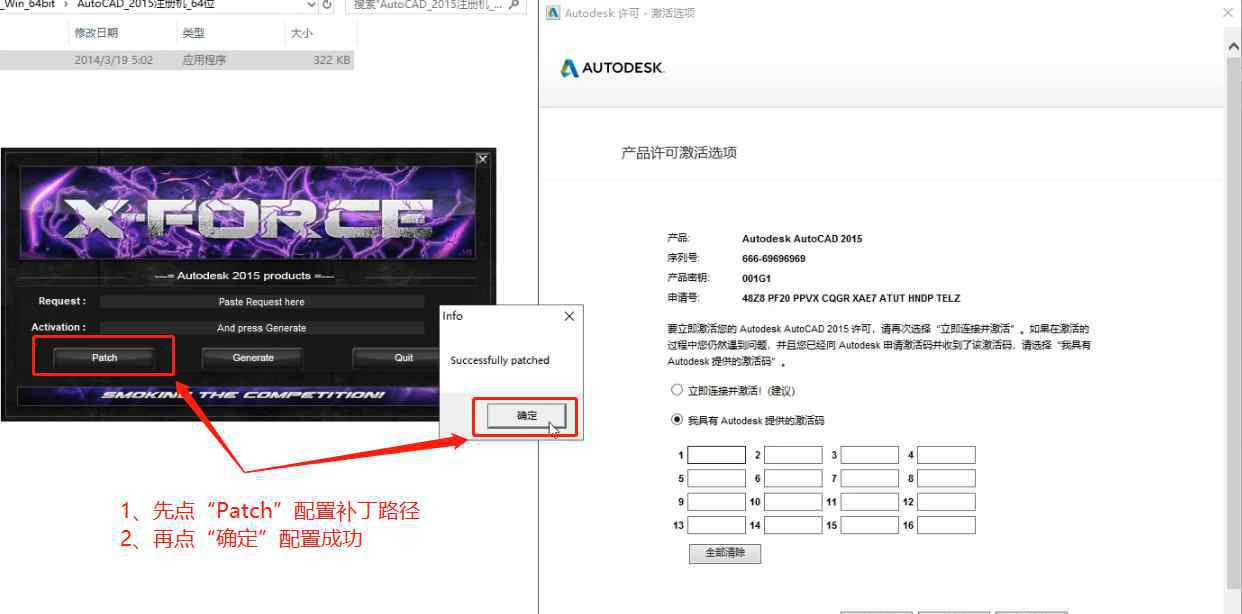Click the Explorer search box
1242x614 pixels.
tap(436, 5)
